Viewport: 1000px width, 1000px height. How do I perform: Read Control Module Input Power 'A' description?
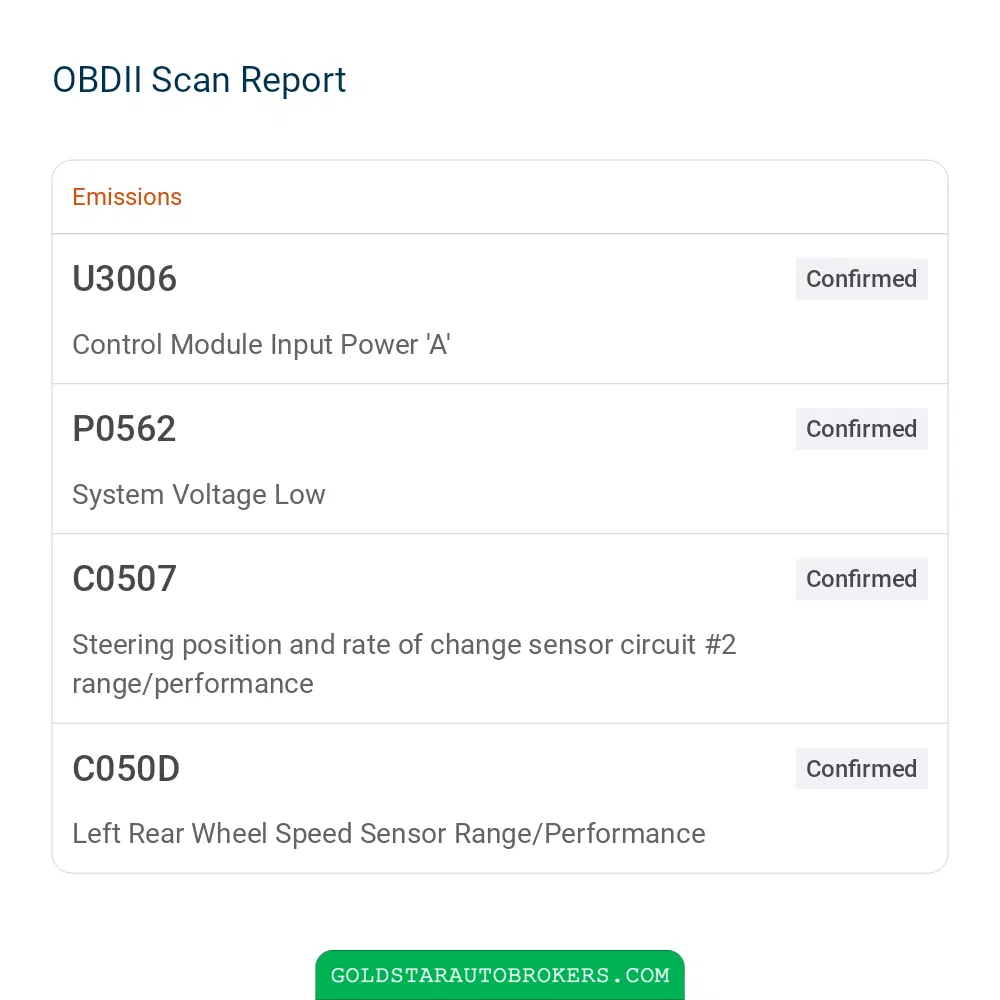261,344
